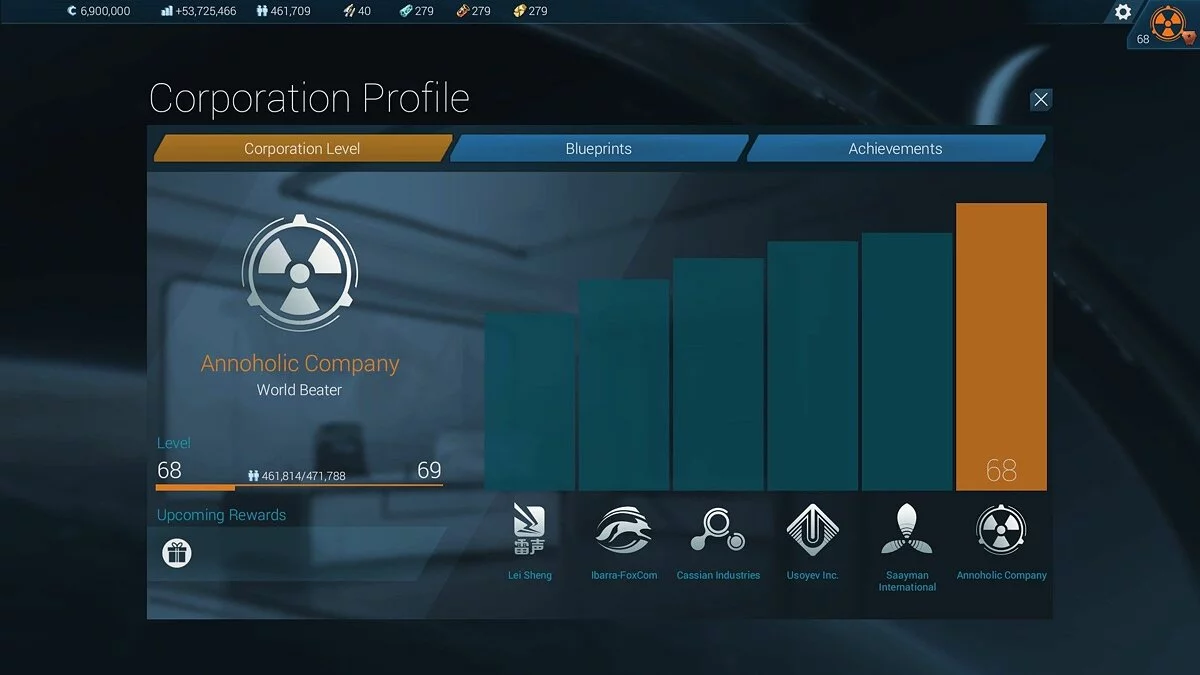Image resolution: width=1200 pixels, height=675 pixels.
Task: Select the Corporation Level tab
Action: [302, 148]
